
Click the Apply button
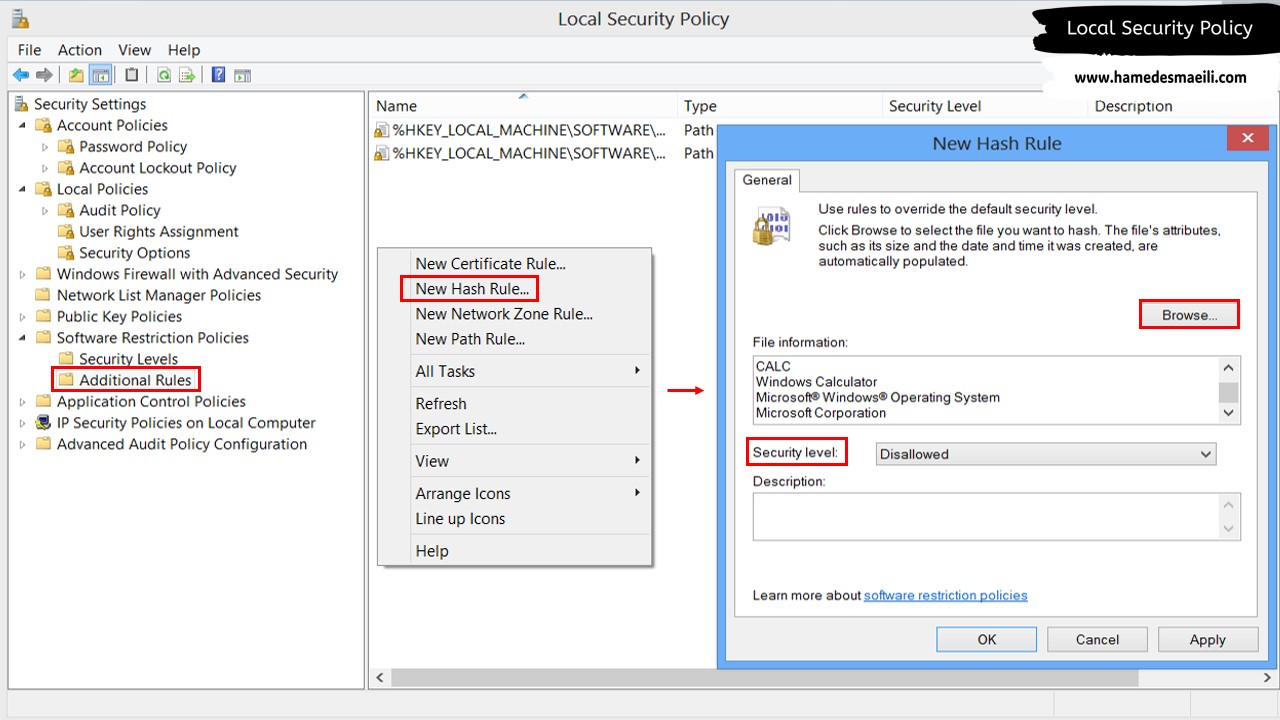(x=1207, y=640)
